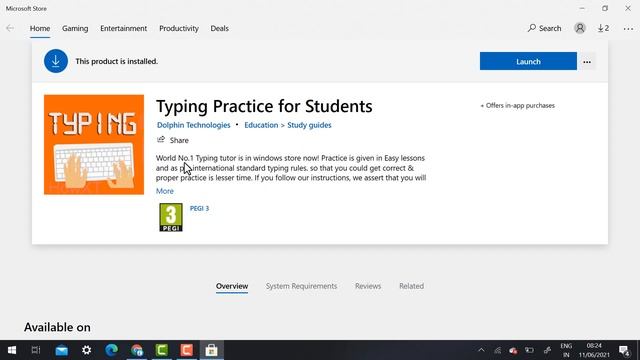Open the clock and date display
This screenshot has width=640, height=360.
coord(594,350)
